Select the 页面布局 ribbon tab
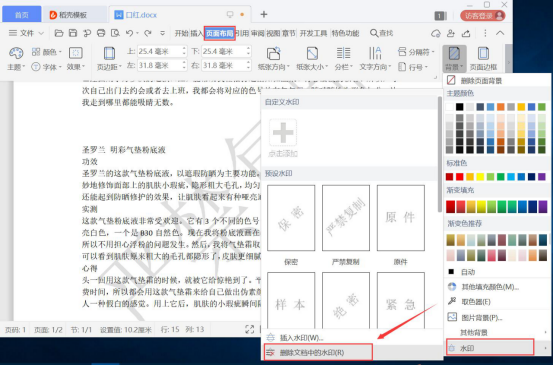The height and width of the screenshot is (366, 553). pos(219,33)
